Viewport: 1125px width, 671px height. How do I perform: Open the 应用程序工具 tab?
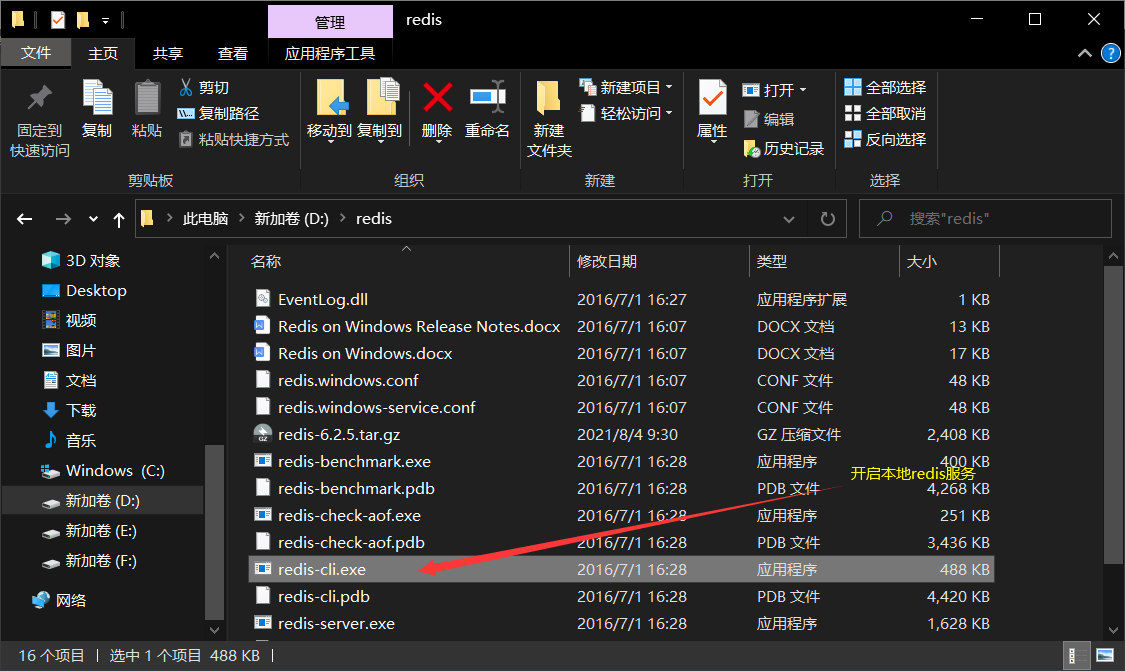pos(329,54)
